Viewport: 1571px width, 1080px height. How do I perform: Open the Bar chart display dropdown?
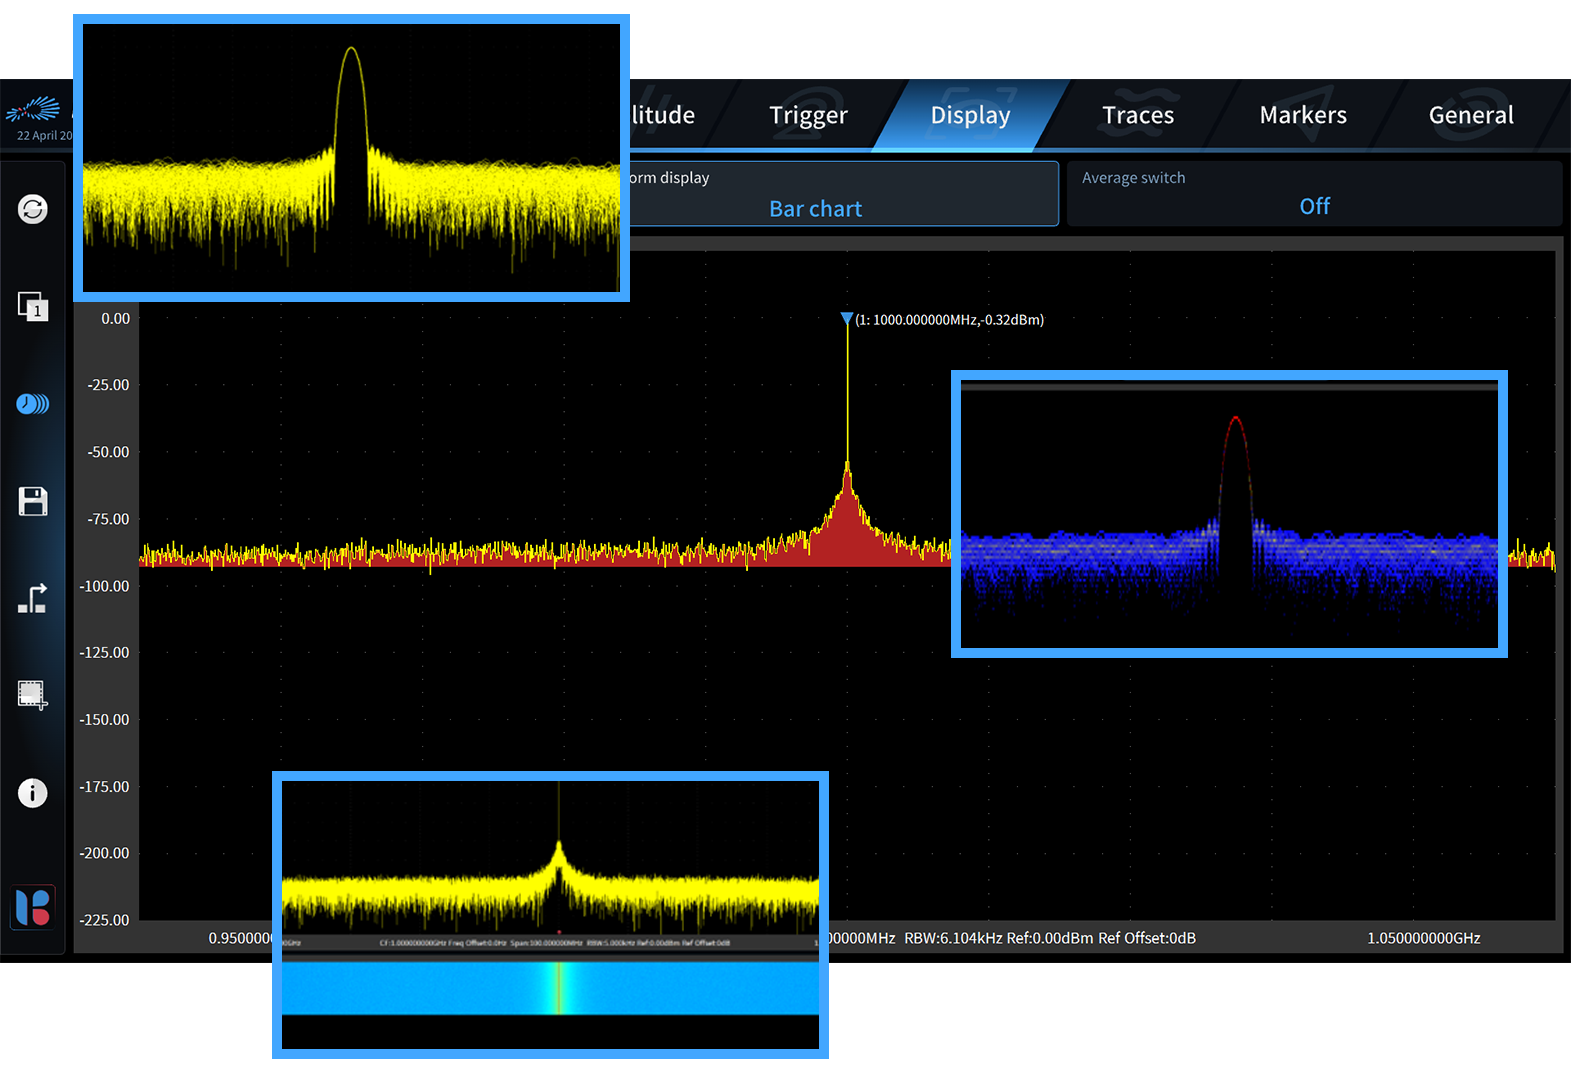(x=816, y=208)
